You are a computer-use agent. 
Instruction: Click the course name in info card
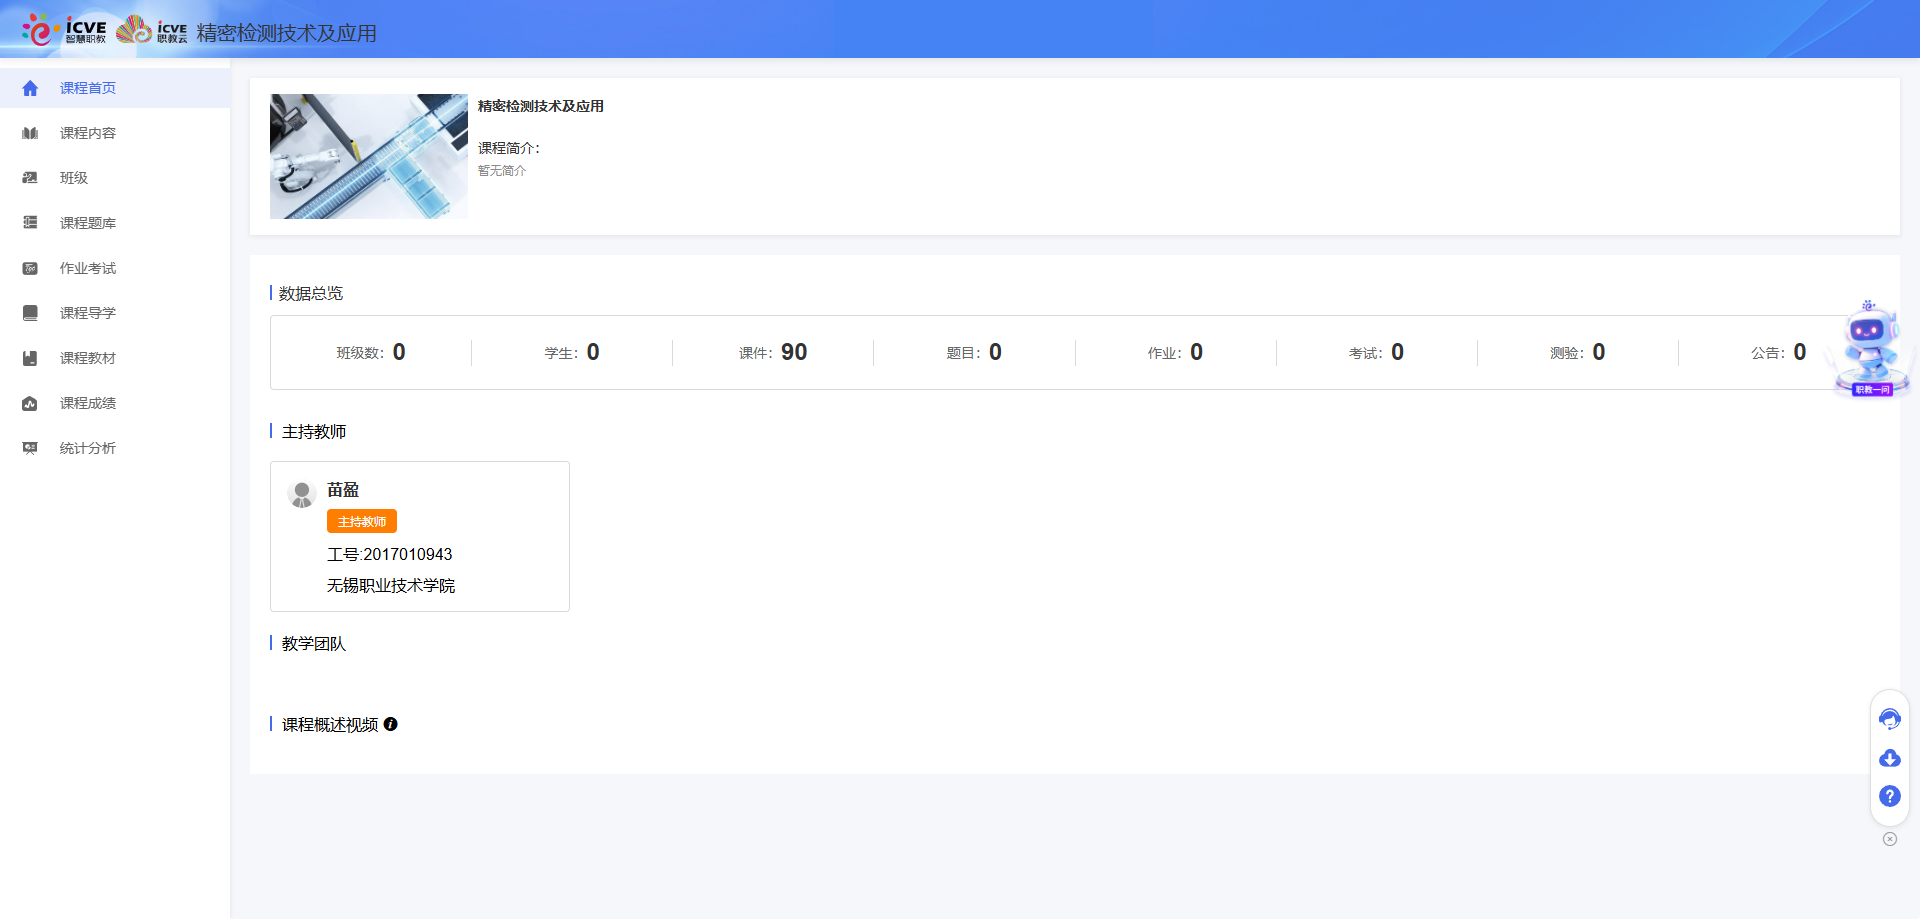pyautogui.click(x=540, y=106)
